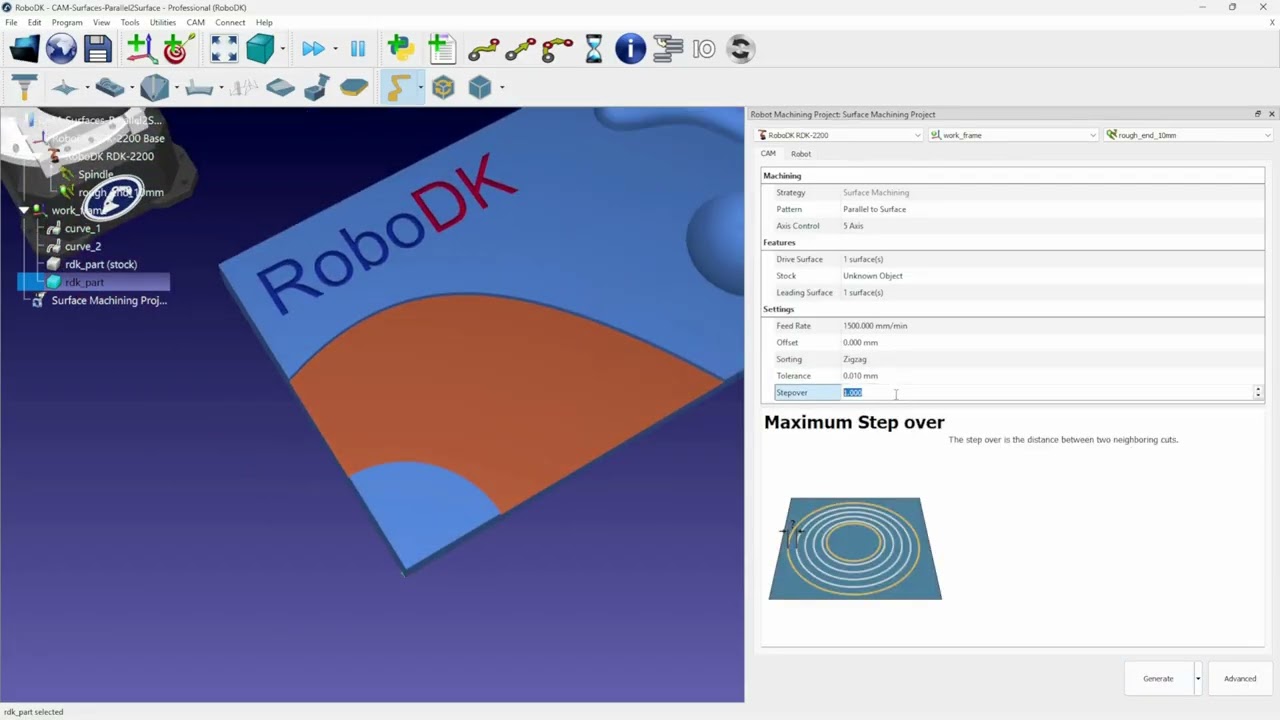Screen dimensions: 1280x720
Task: Open the robot selector dropdown RoboDK RDK-2200
Action: [x=838, y=135]
